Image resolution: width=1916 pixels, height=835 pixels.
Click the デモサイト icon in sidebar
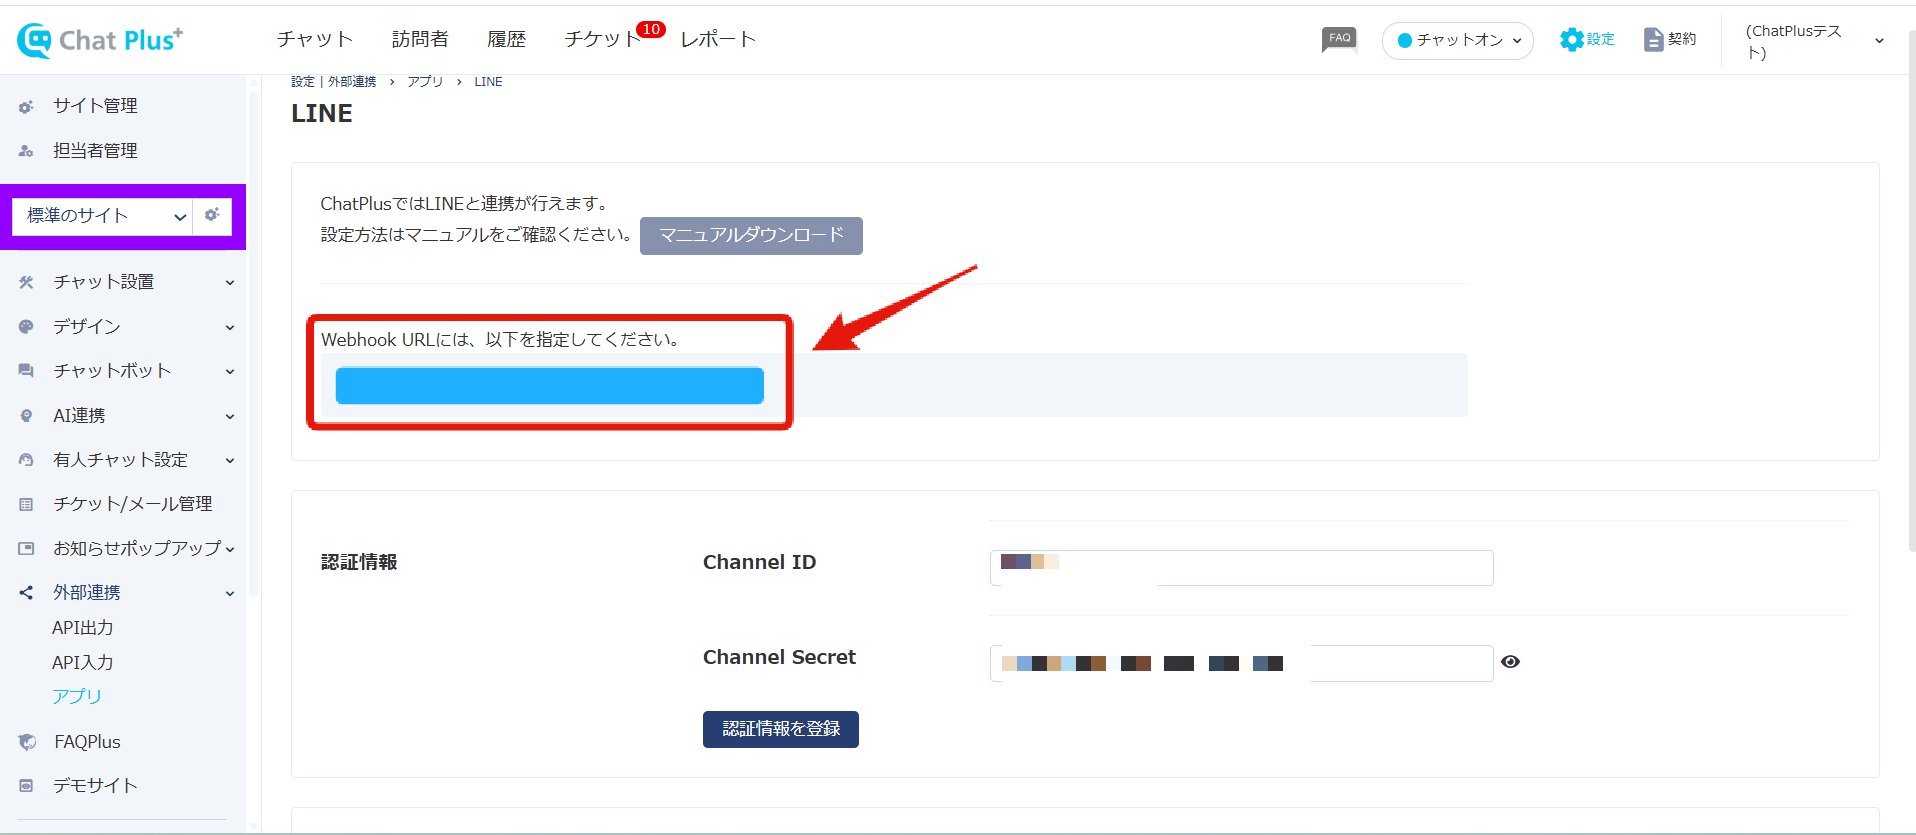(26, 786)
